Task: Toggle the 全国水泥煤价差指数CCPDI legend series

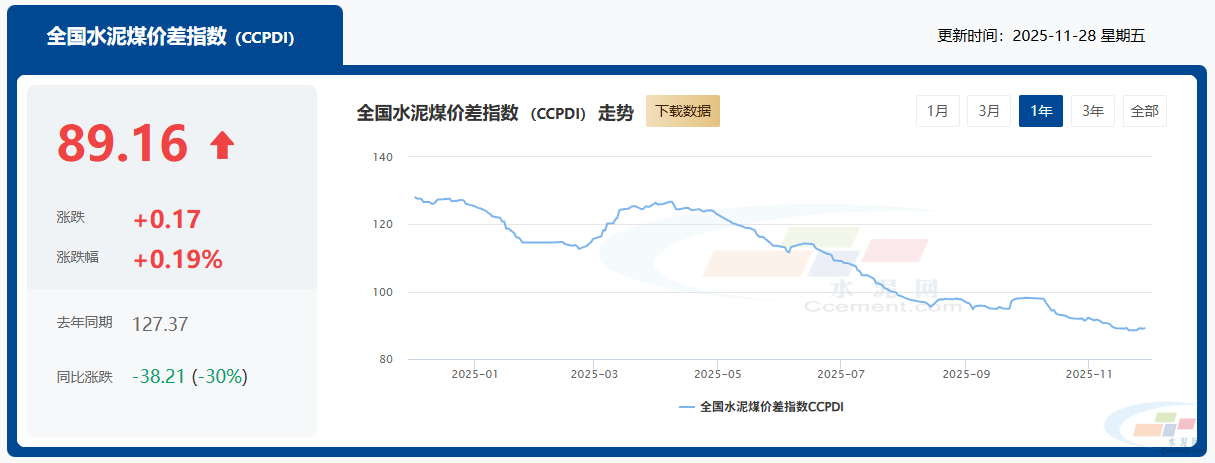Action: pyautogui.click(x=772, y=407)
